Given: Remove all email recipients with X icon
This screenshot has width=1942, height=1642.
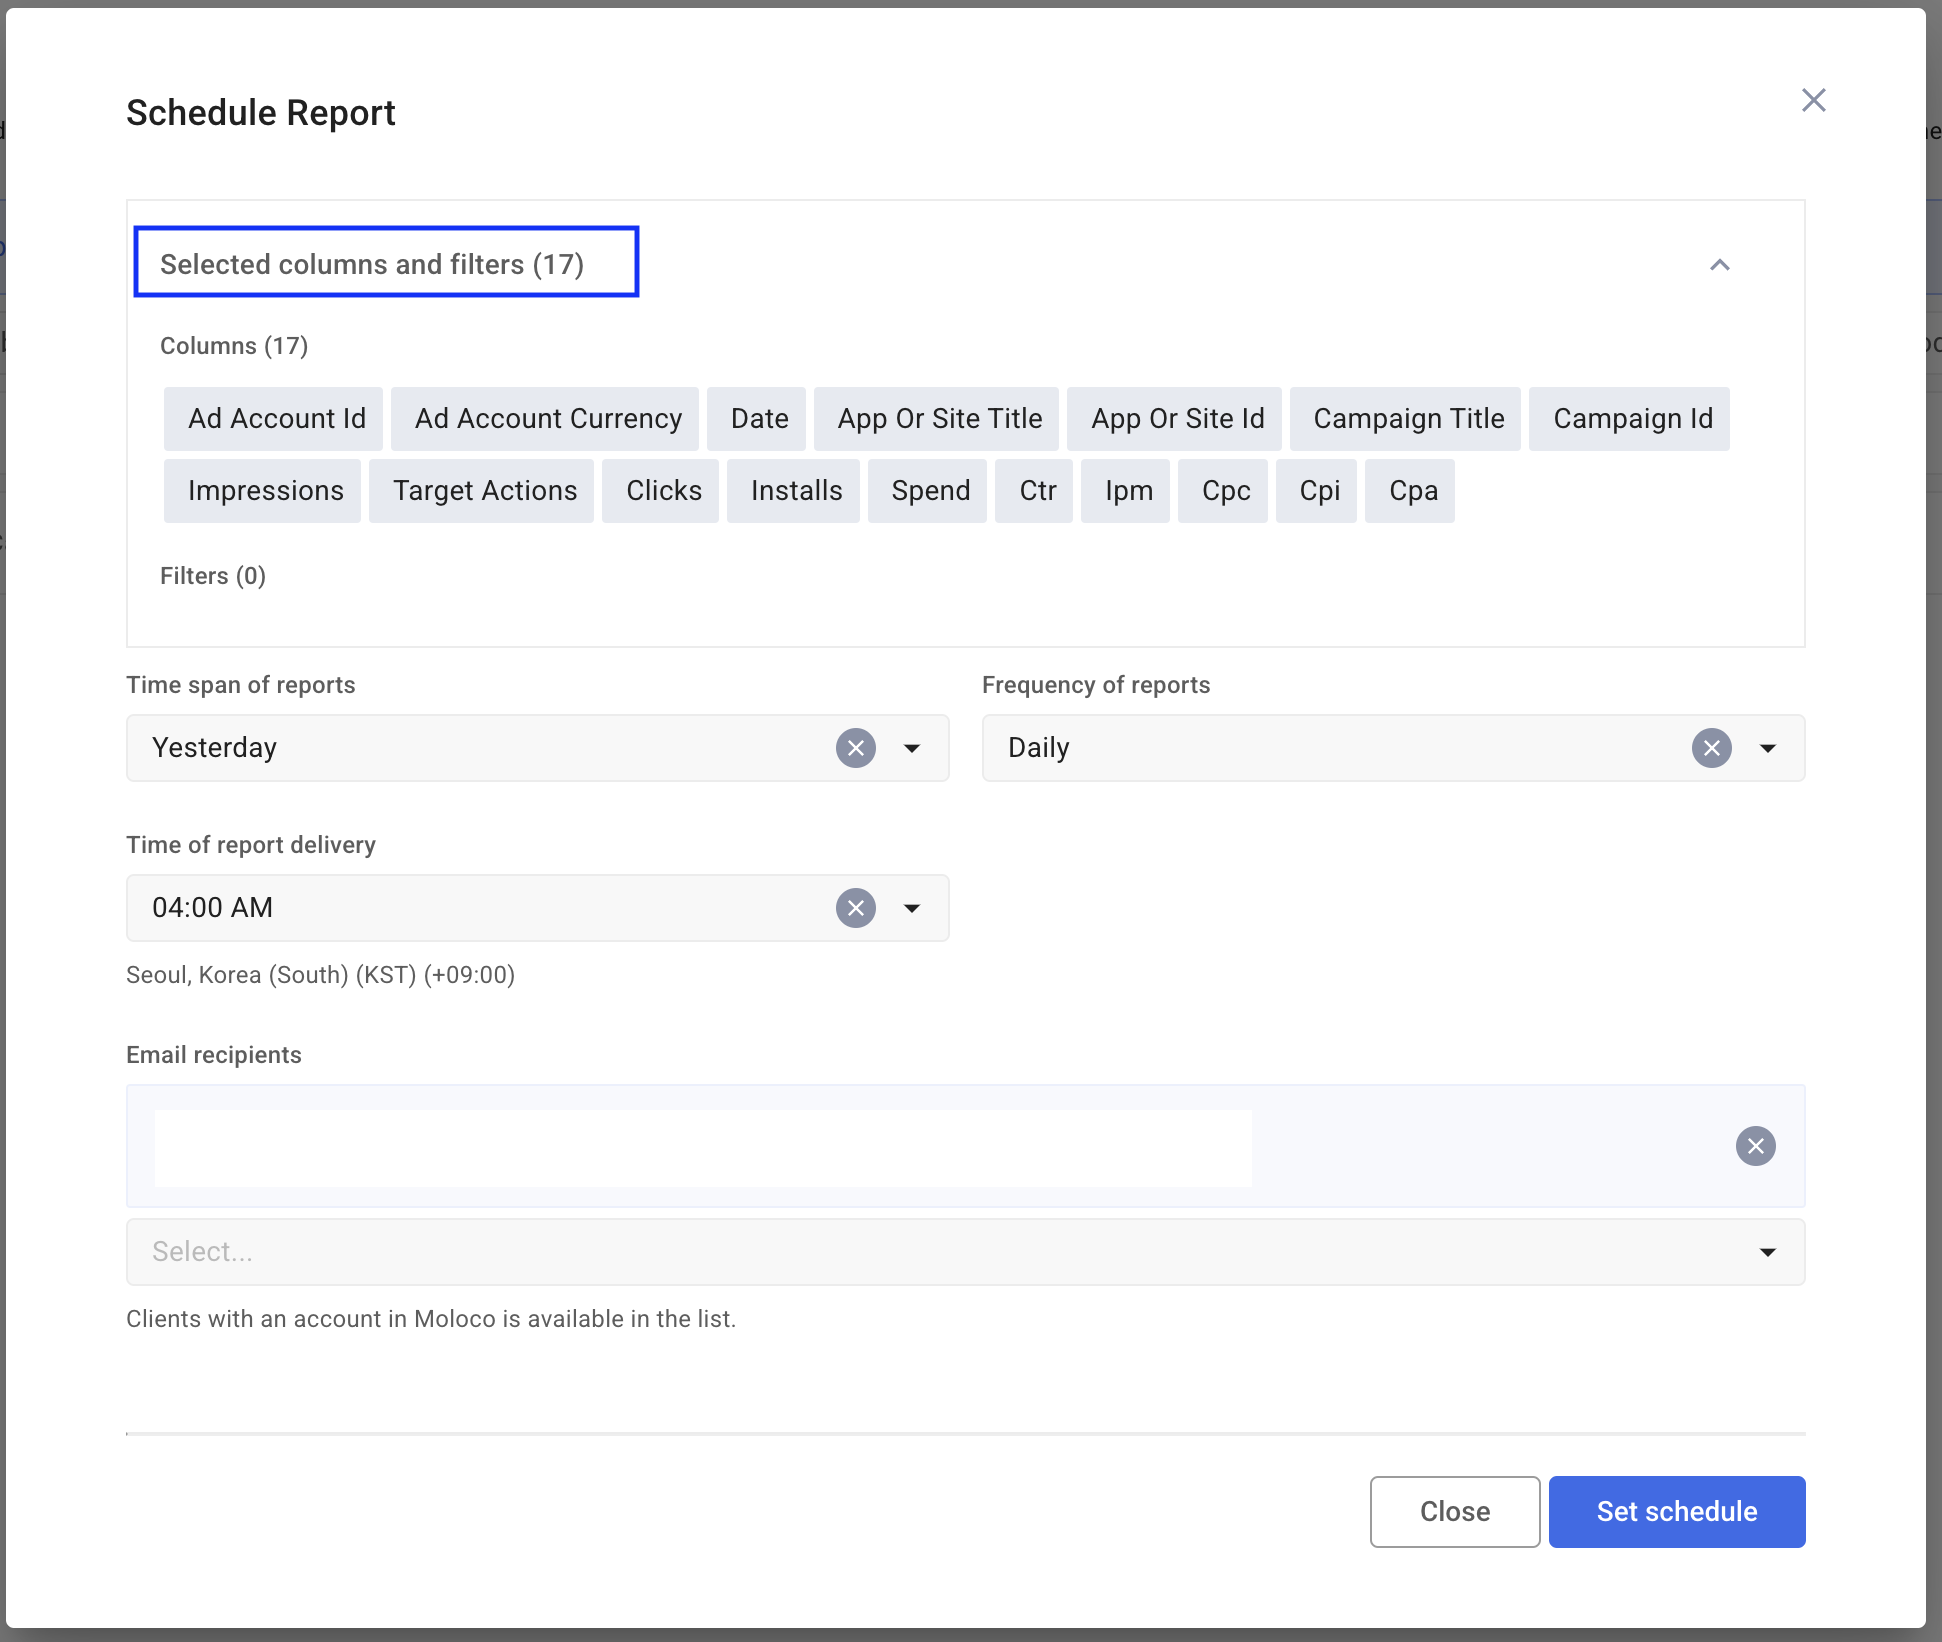Looking at the screenshot, I should [1755, 1146].
